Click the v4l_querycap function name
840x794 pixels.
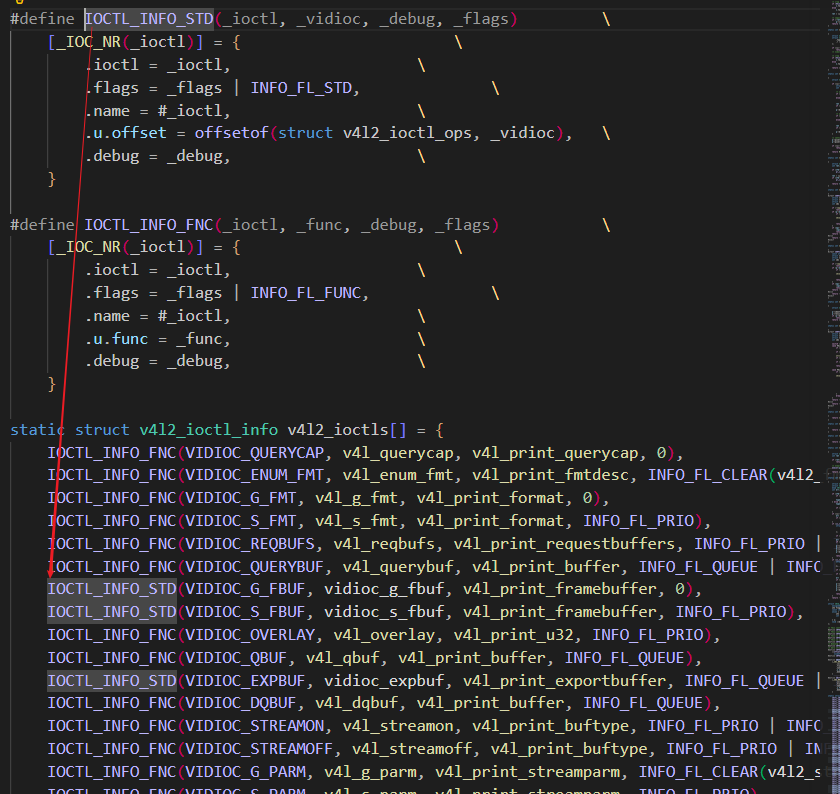398,453
